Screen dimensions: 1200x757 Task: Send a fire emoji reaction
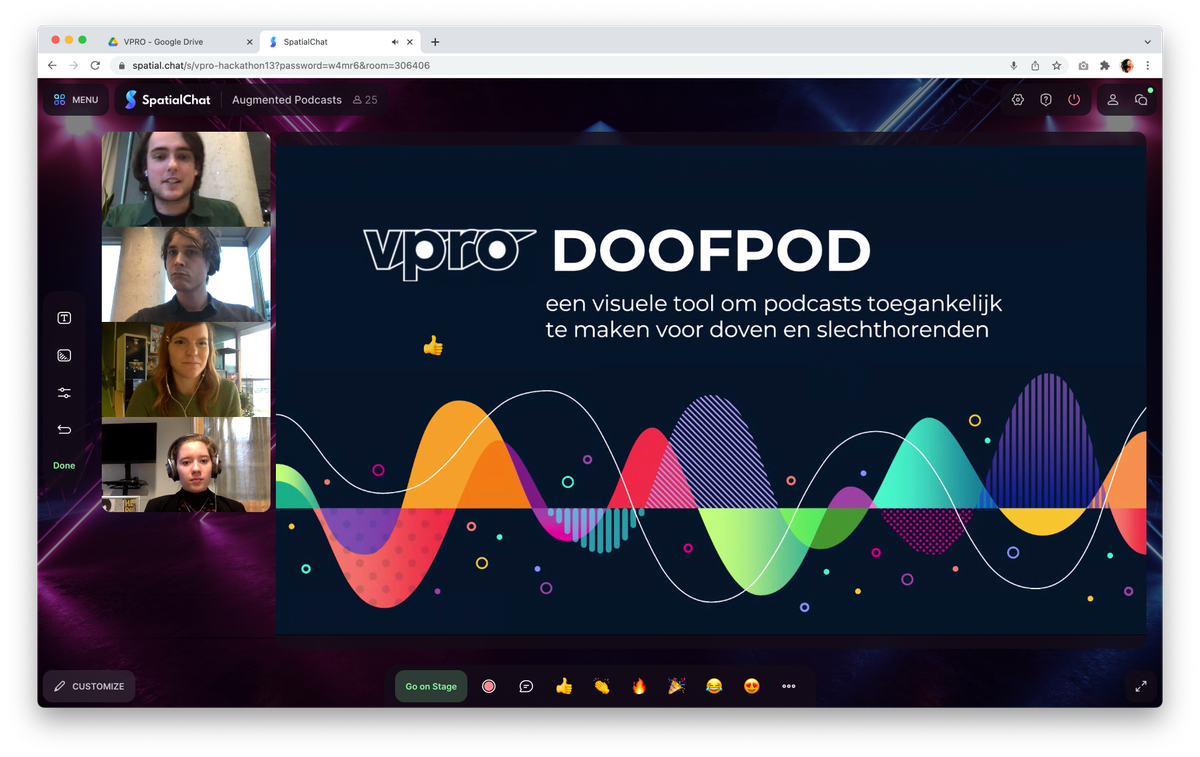[x=639, y=686]
